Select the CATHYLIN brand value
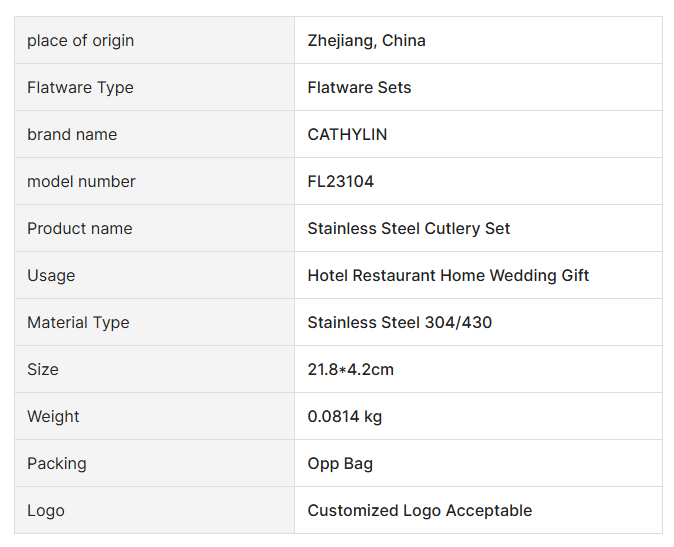Screen dimensions: 674x547 [347, 135]
